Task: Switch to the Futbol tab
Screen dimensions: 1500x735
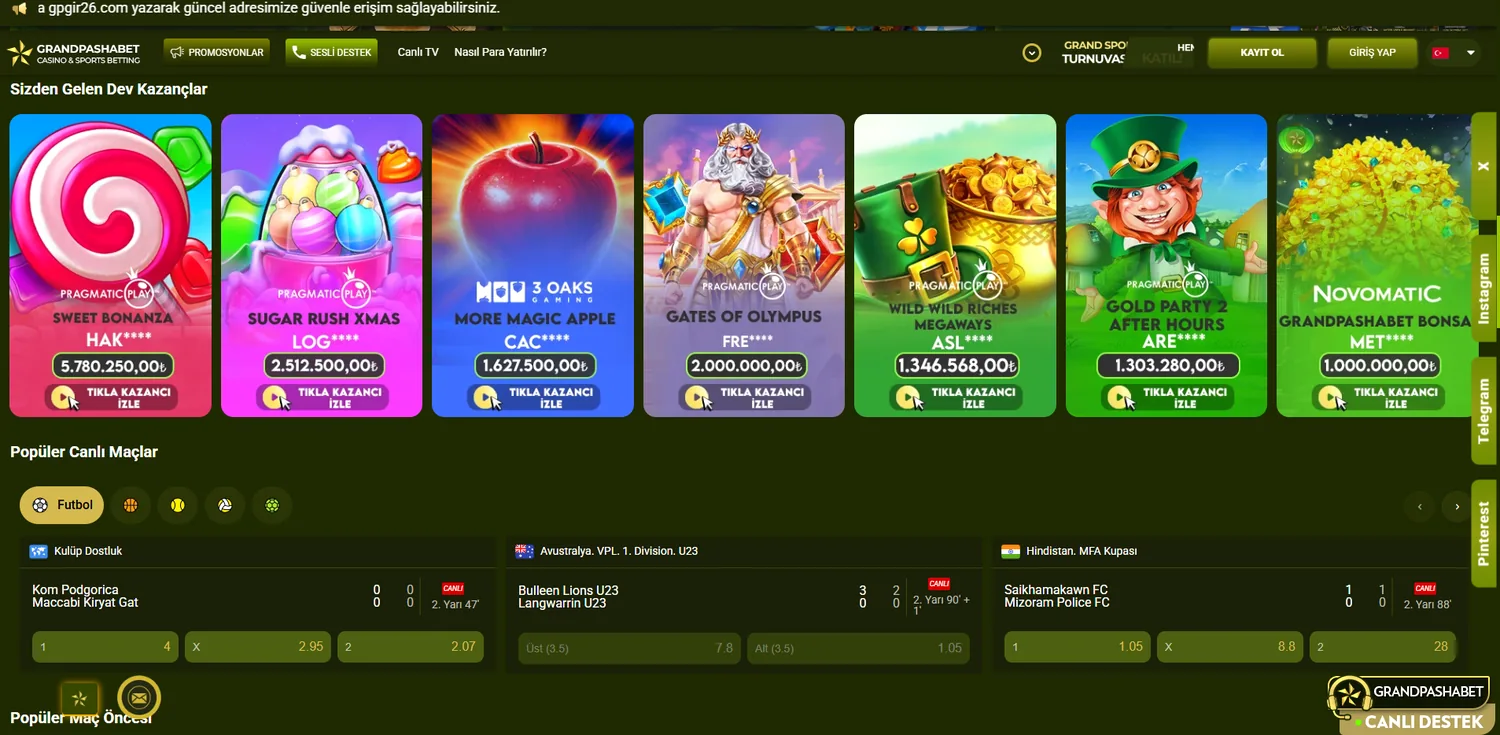Action: point(62,506)
